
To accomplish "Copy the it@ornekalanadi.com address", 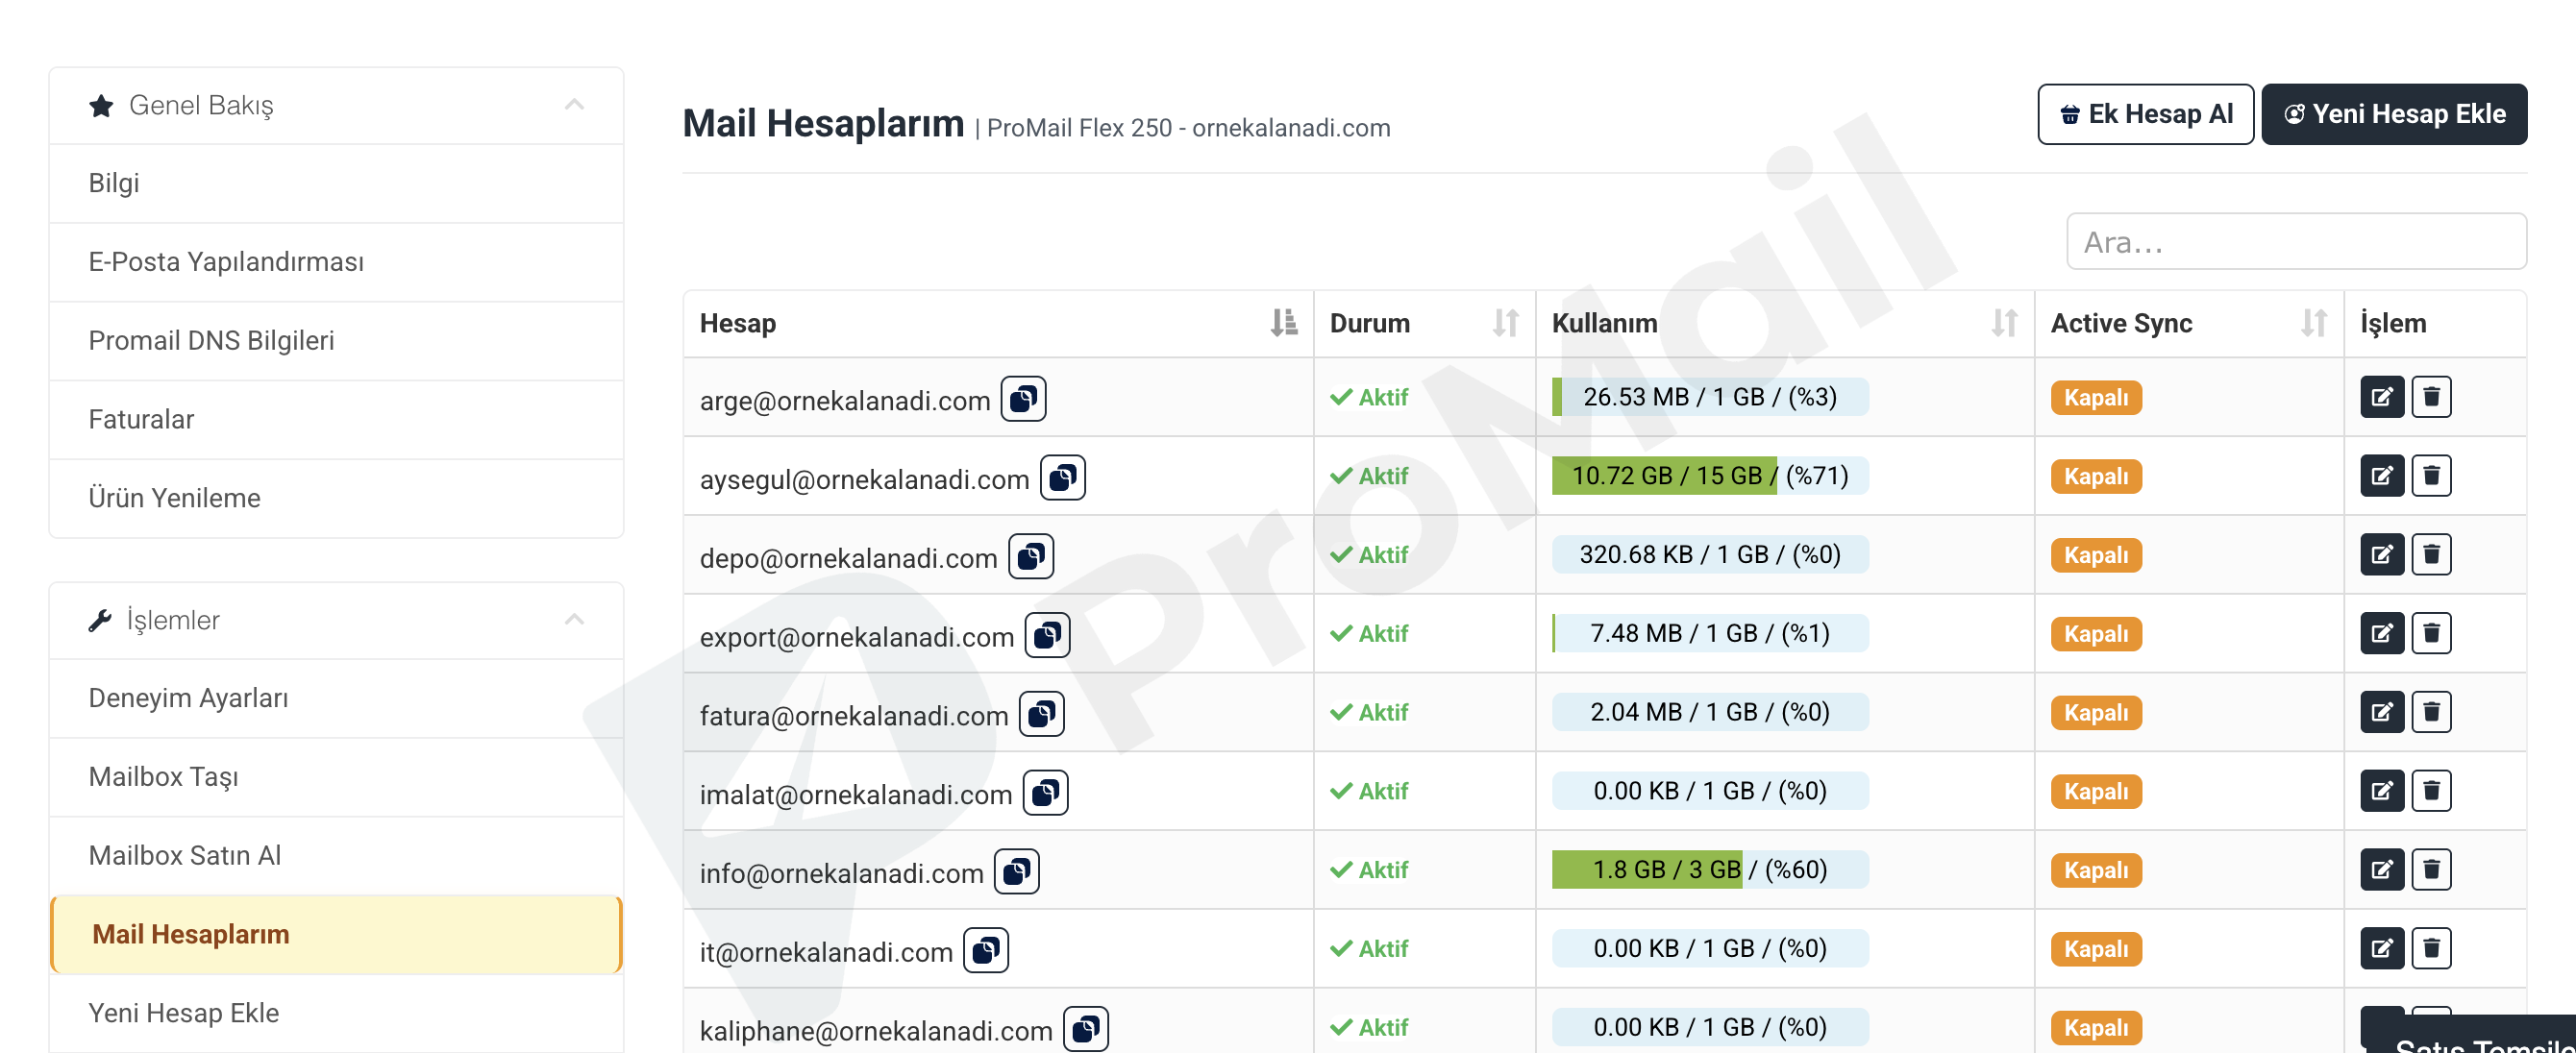I will (985, 950).
